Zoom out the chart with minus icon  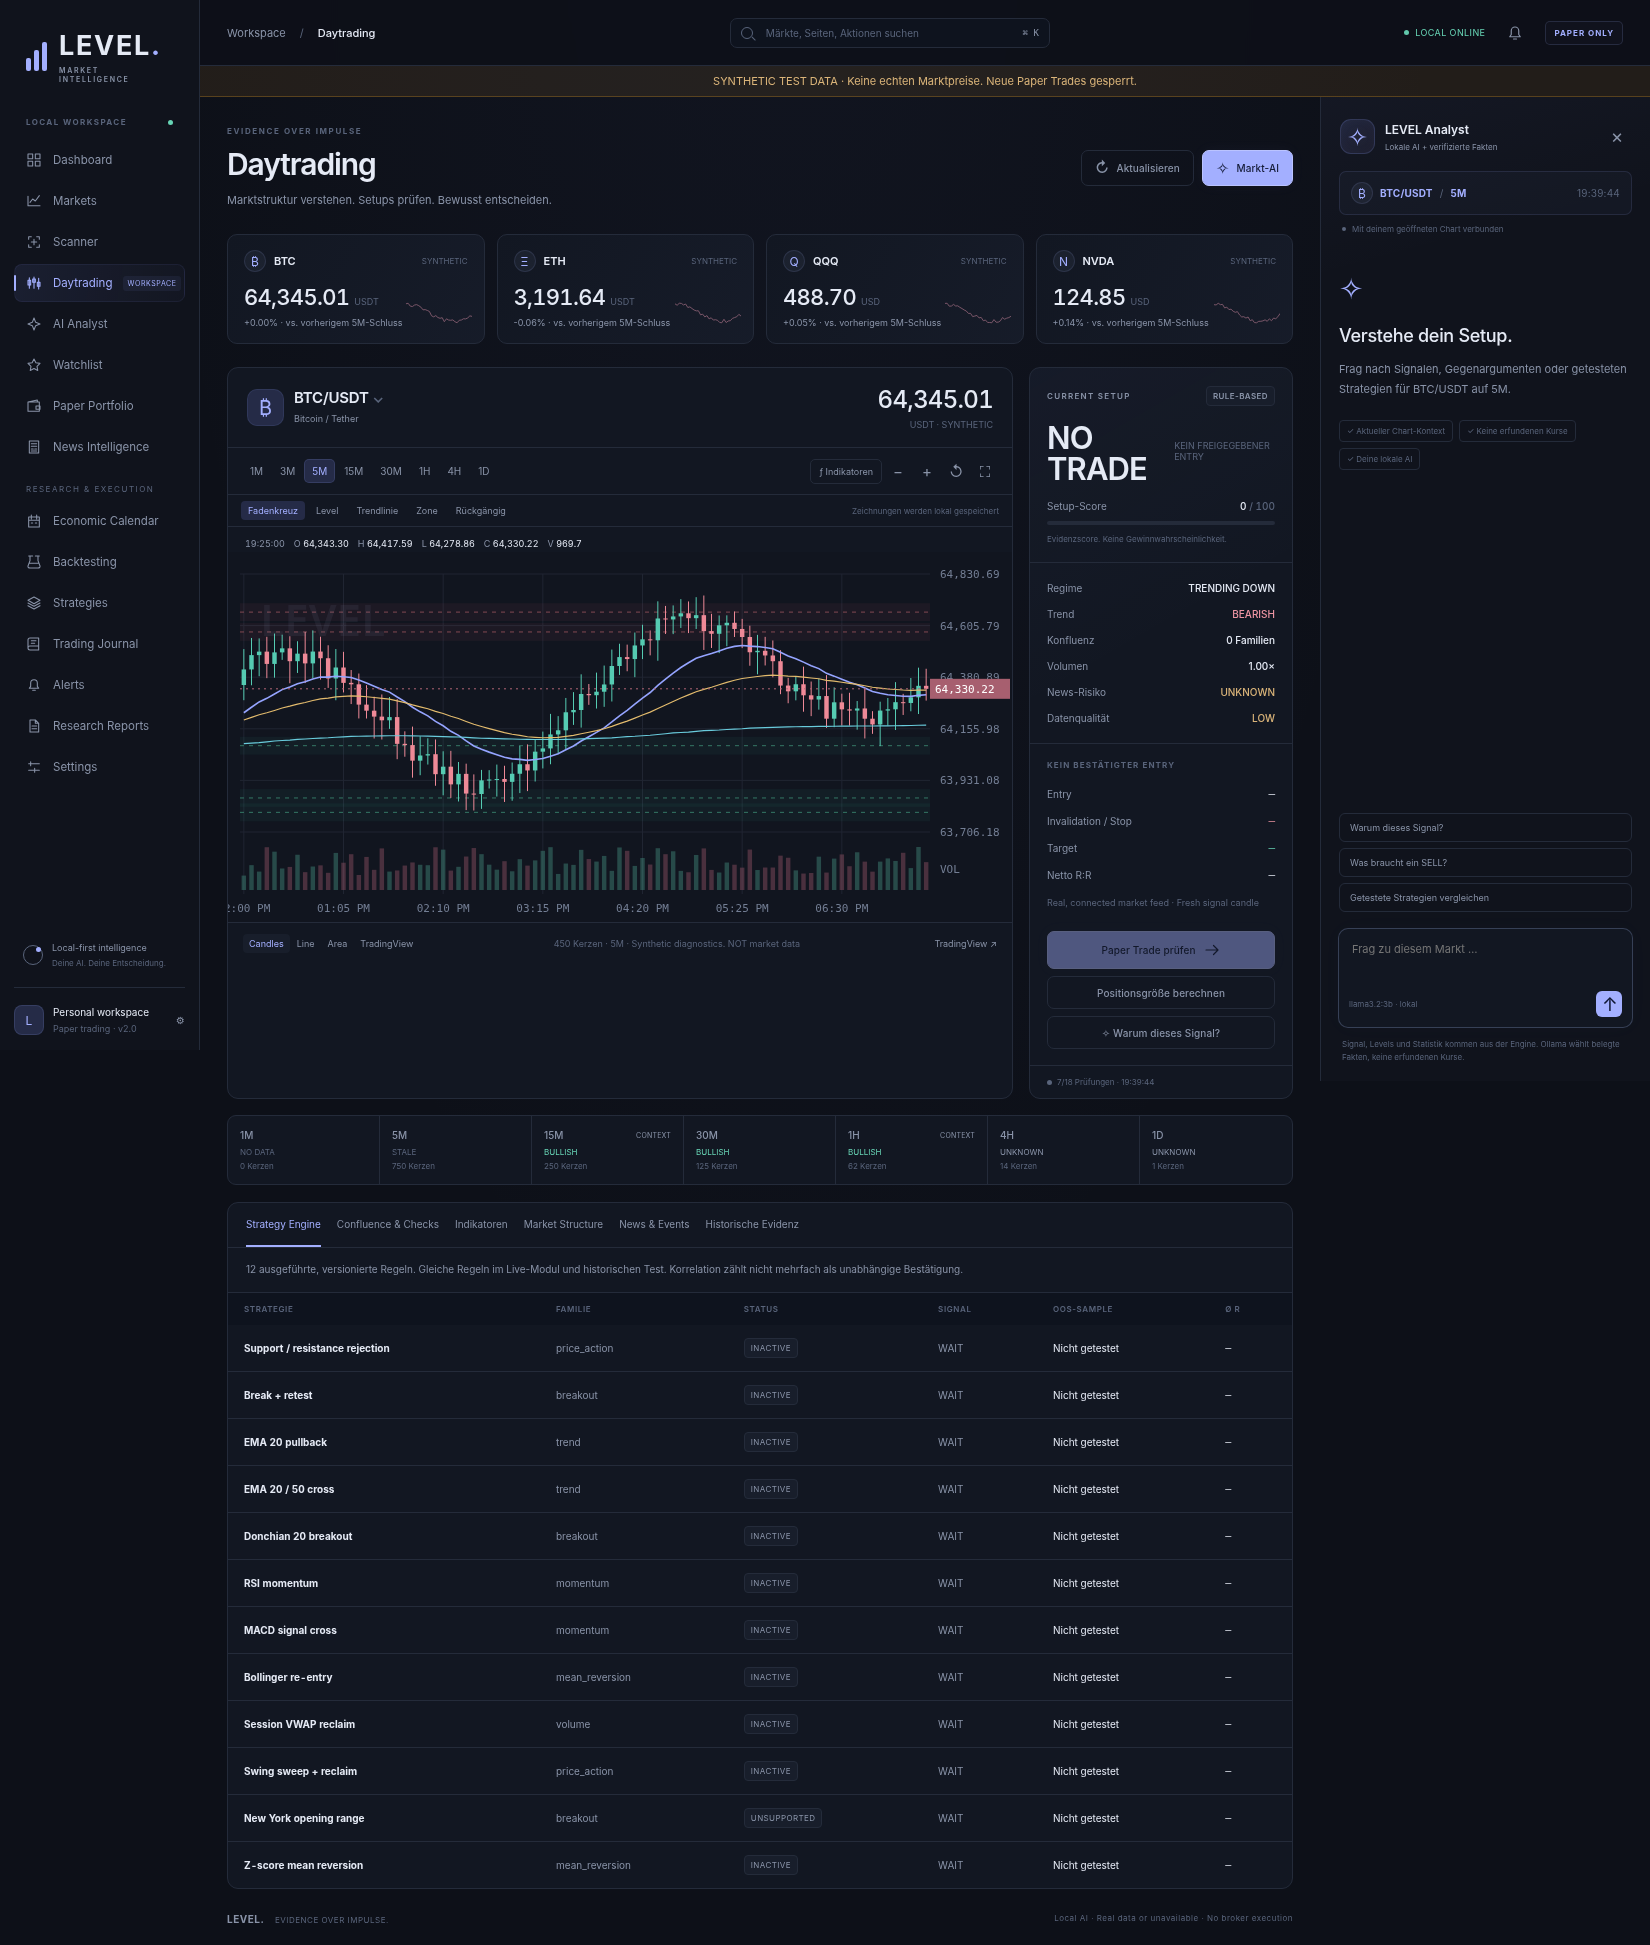coord(898,472)
